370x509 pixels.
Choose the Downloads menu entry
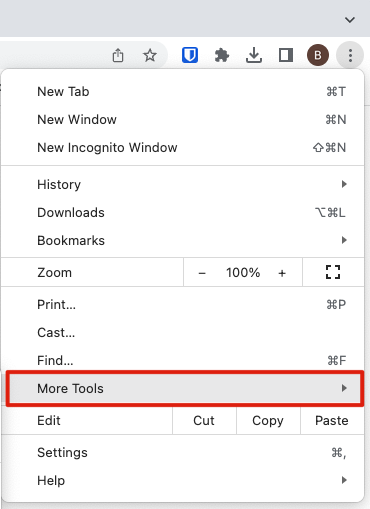pyautogui.click(x=183, y=212)
